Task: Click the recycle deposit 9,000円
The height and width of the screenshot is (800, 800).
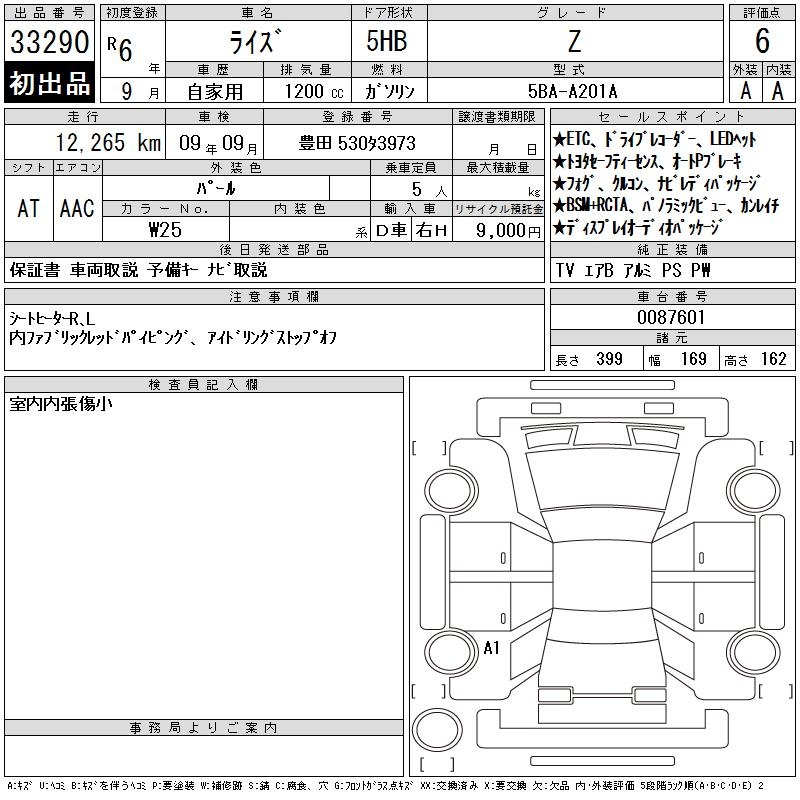Action: pyautogui.click(x=508, y=230)
